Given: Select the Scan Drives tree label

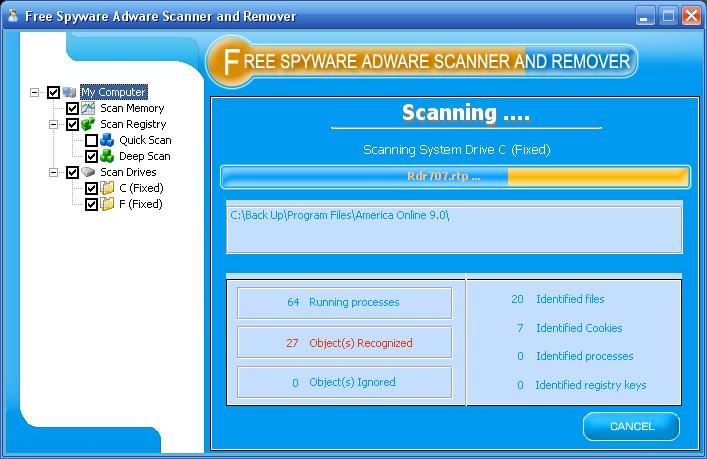Looking at the screenshot, I should coord(128,172).
